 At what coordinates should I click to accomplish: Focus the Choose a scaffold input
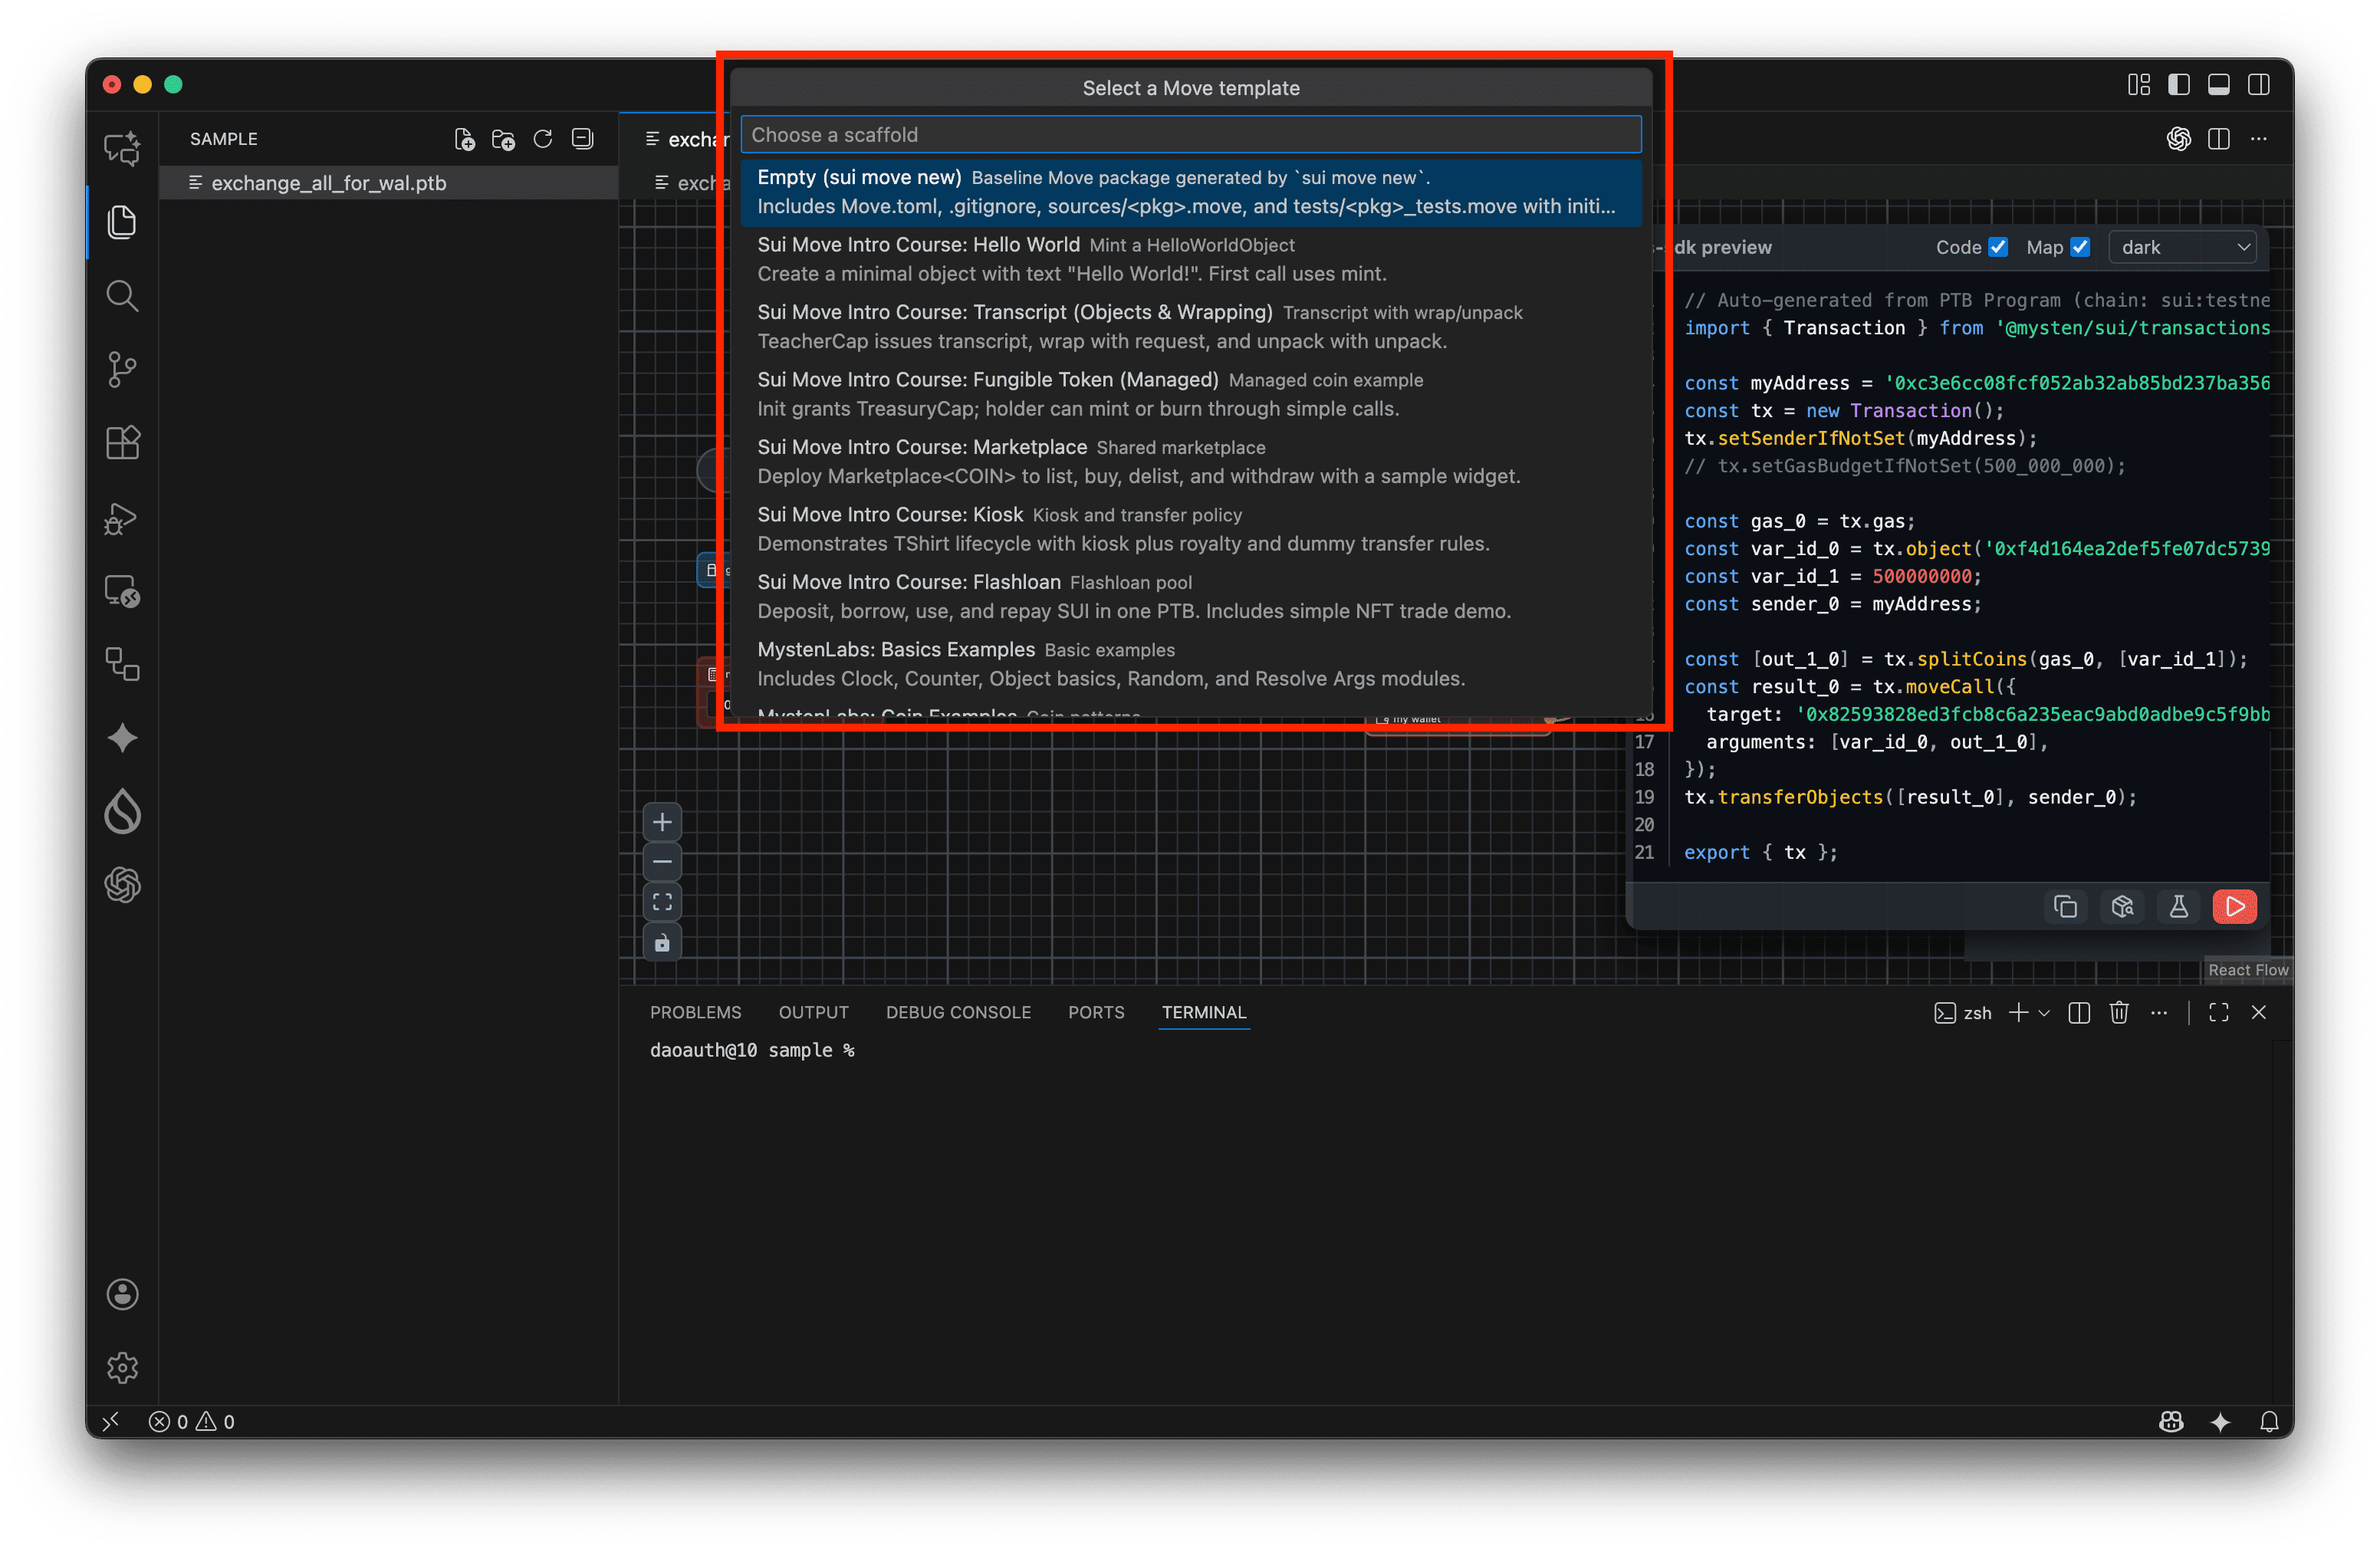click(x=1190, y=135)
